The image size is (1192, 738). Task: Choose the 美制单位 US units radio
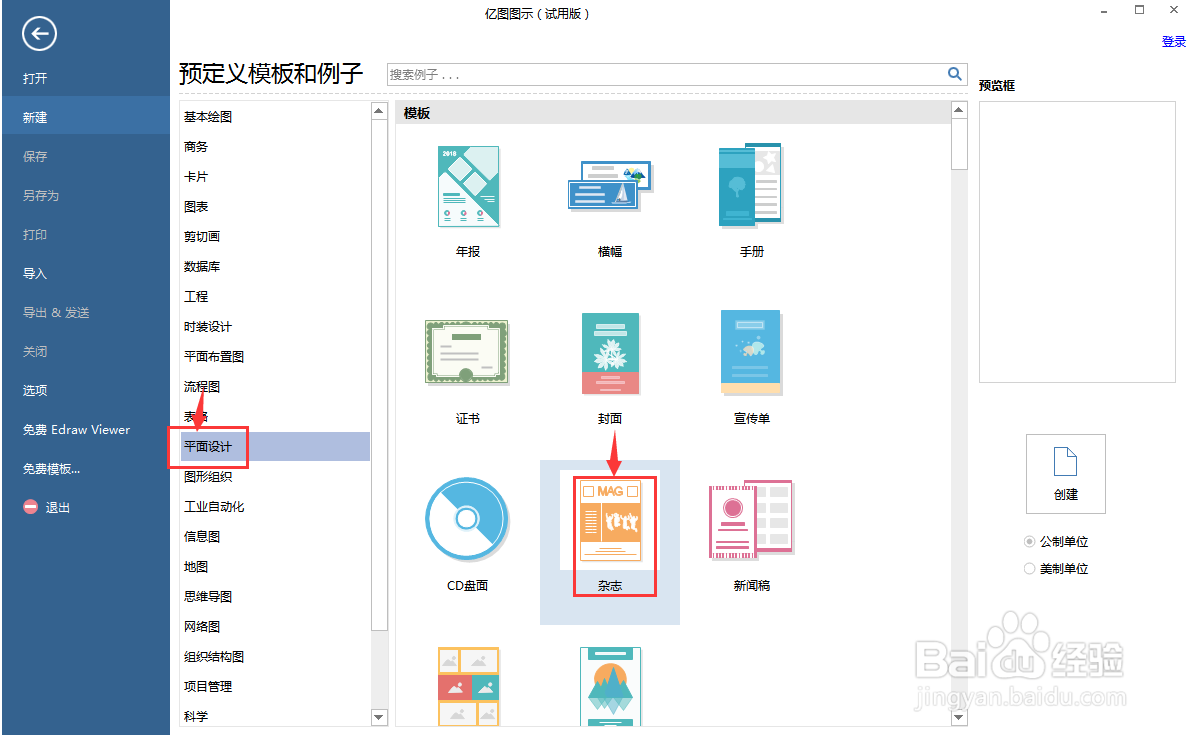[1029, 569]
